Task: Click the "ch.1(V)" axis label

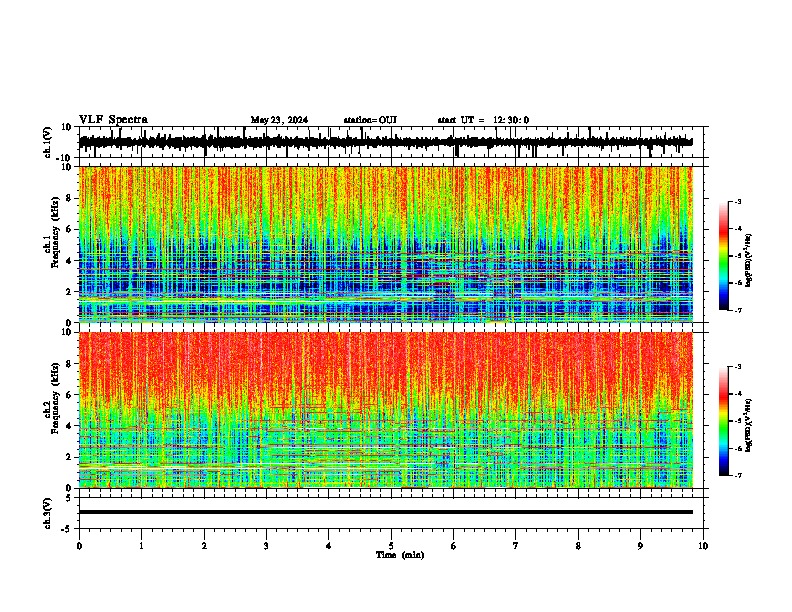Action: pos(48,142)
